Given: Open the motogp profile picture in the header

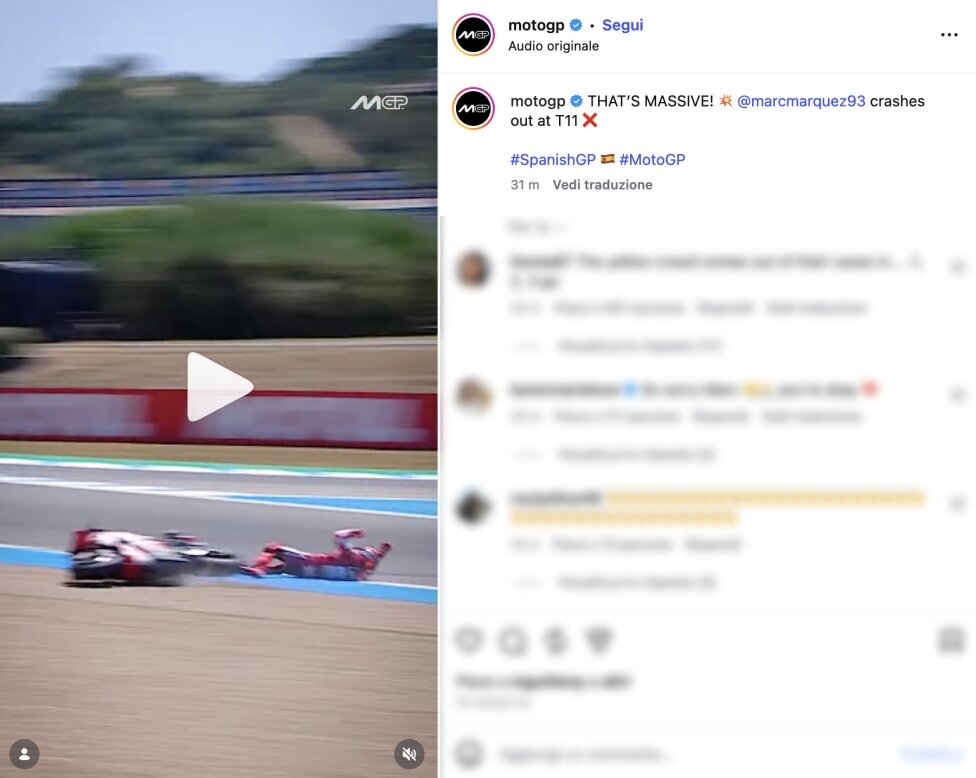Looking at the screenshot, I should (x=474, y=35).
